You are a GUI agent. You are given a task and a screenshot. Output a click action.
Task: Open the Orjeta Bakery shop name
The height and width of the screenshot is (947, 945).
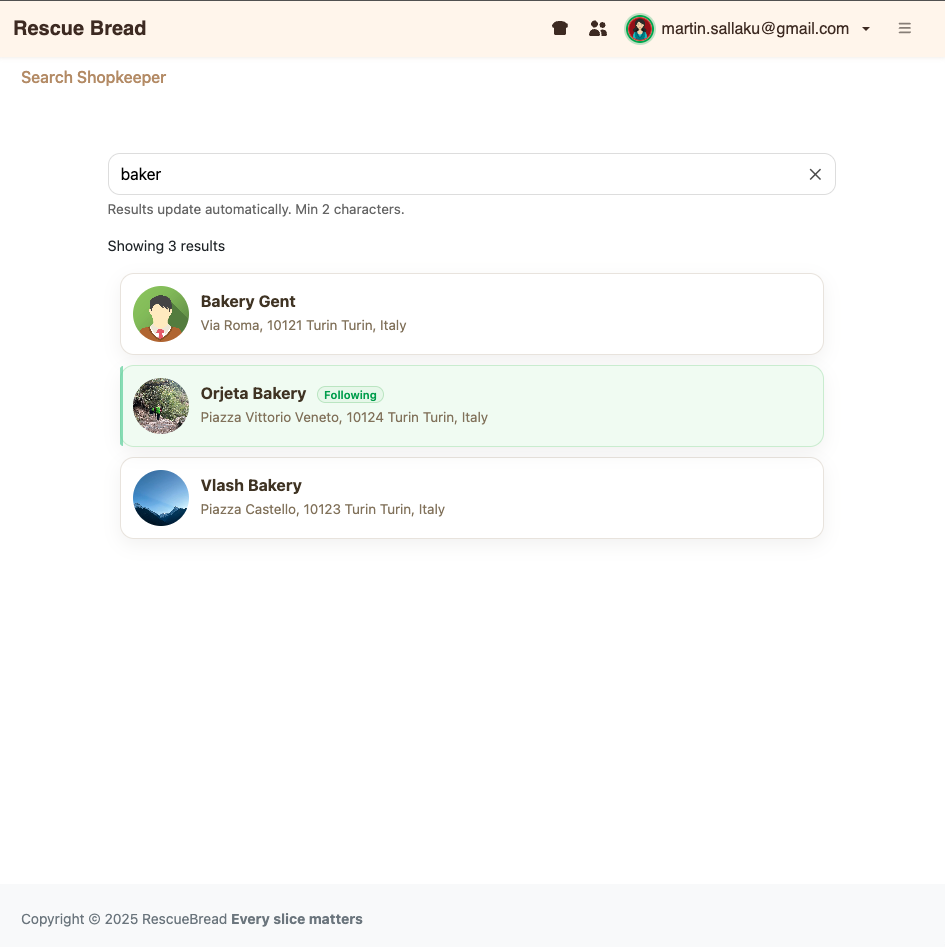click(x=253, y=393)
